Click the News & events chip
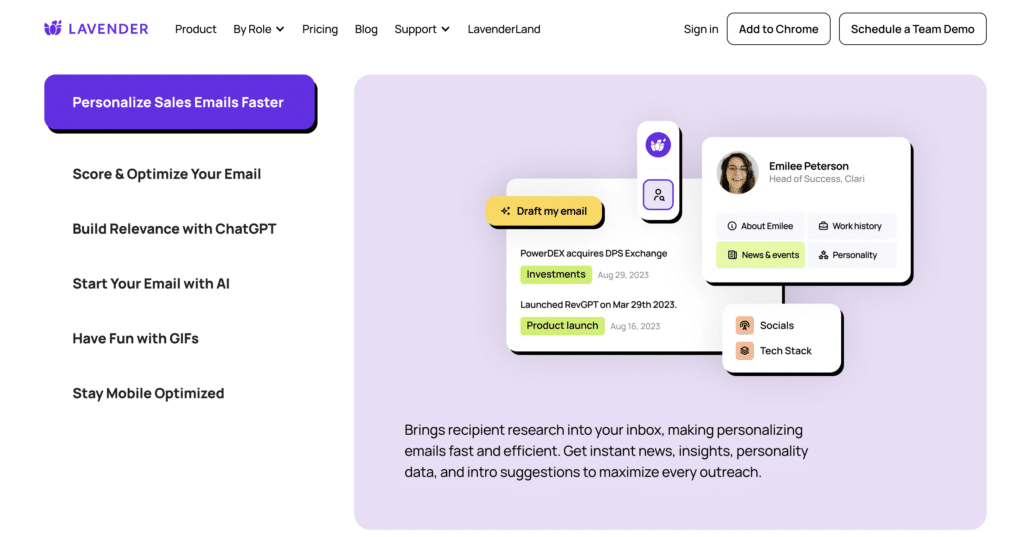The width and height of the screenshot is (1024, 537). [x=760, y=255]
